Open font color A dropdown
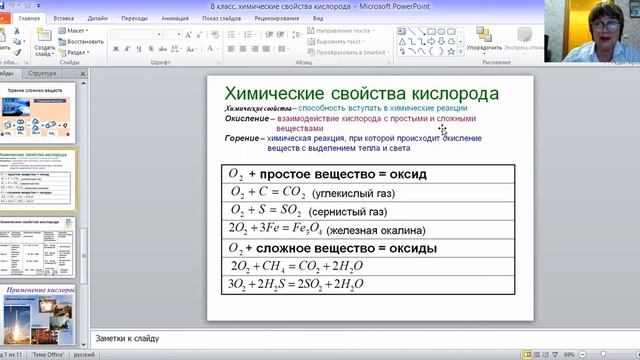Viewport: 640px width, 360px height. click(x=212, y=49)
